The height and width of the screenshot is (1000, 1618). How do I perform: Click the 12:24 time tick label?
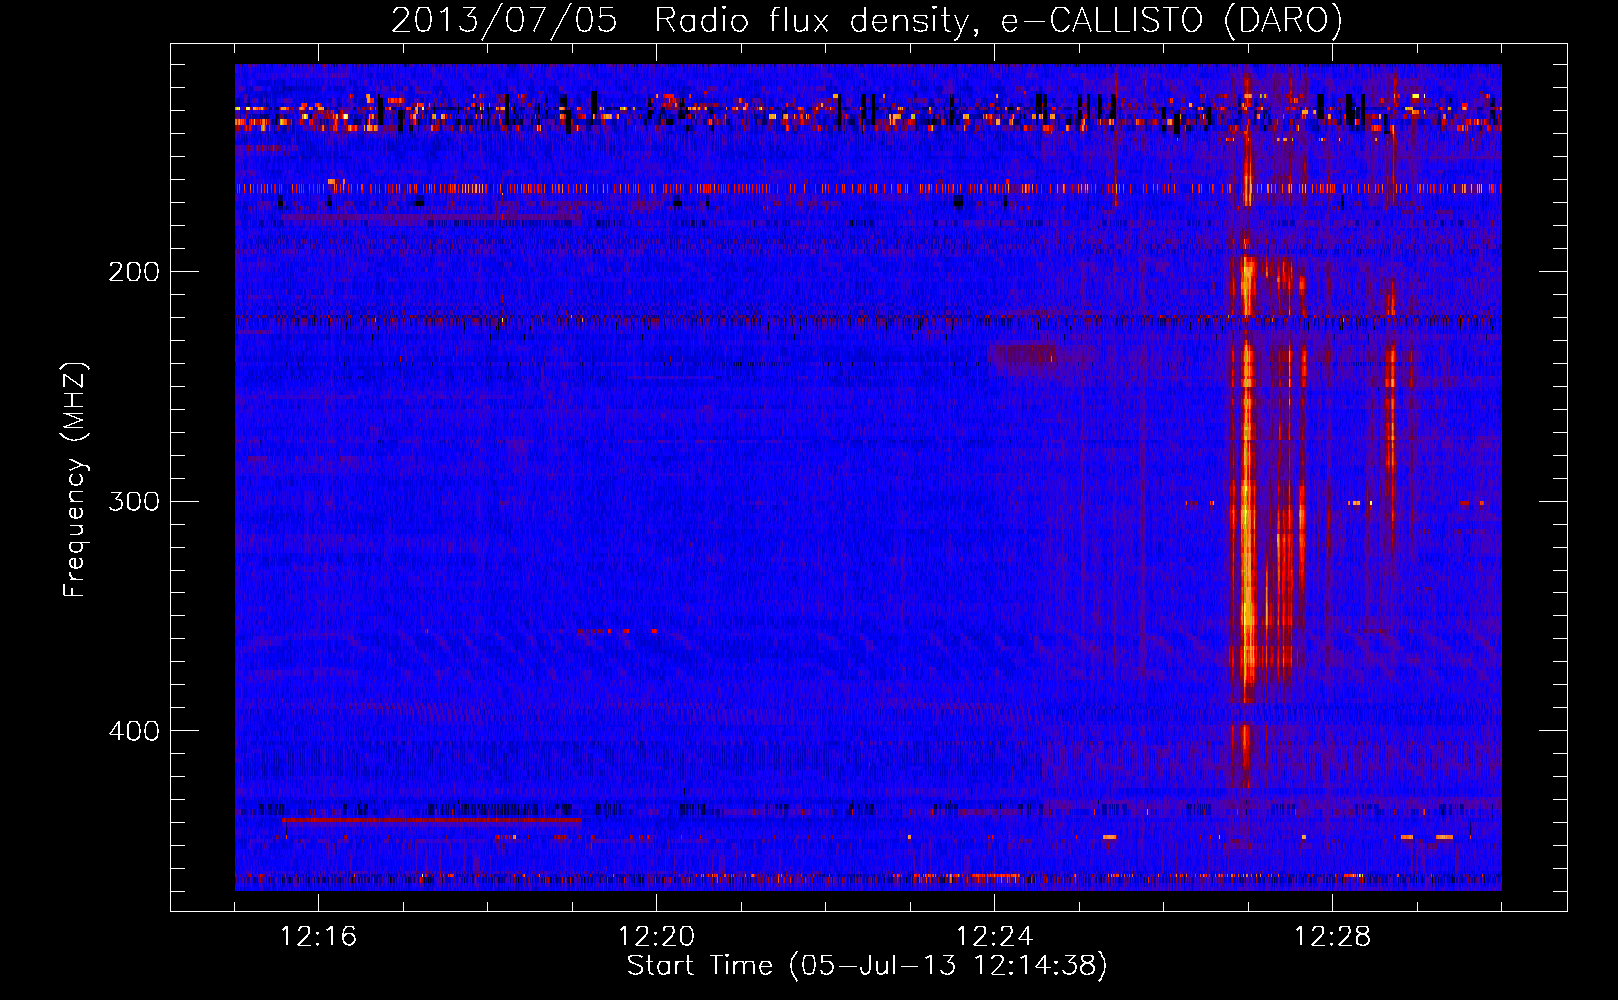pyautogui.click(x=994, y=937)
